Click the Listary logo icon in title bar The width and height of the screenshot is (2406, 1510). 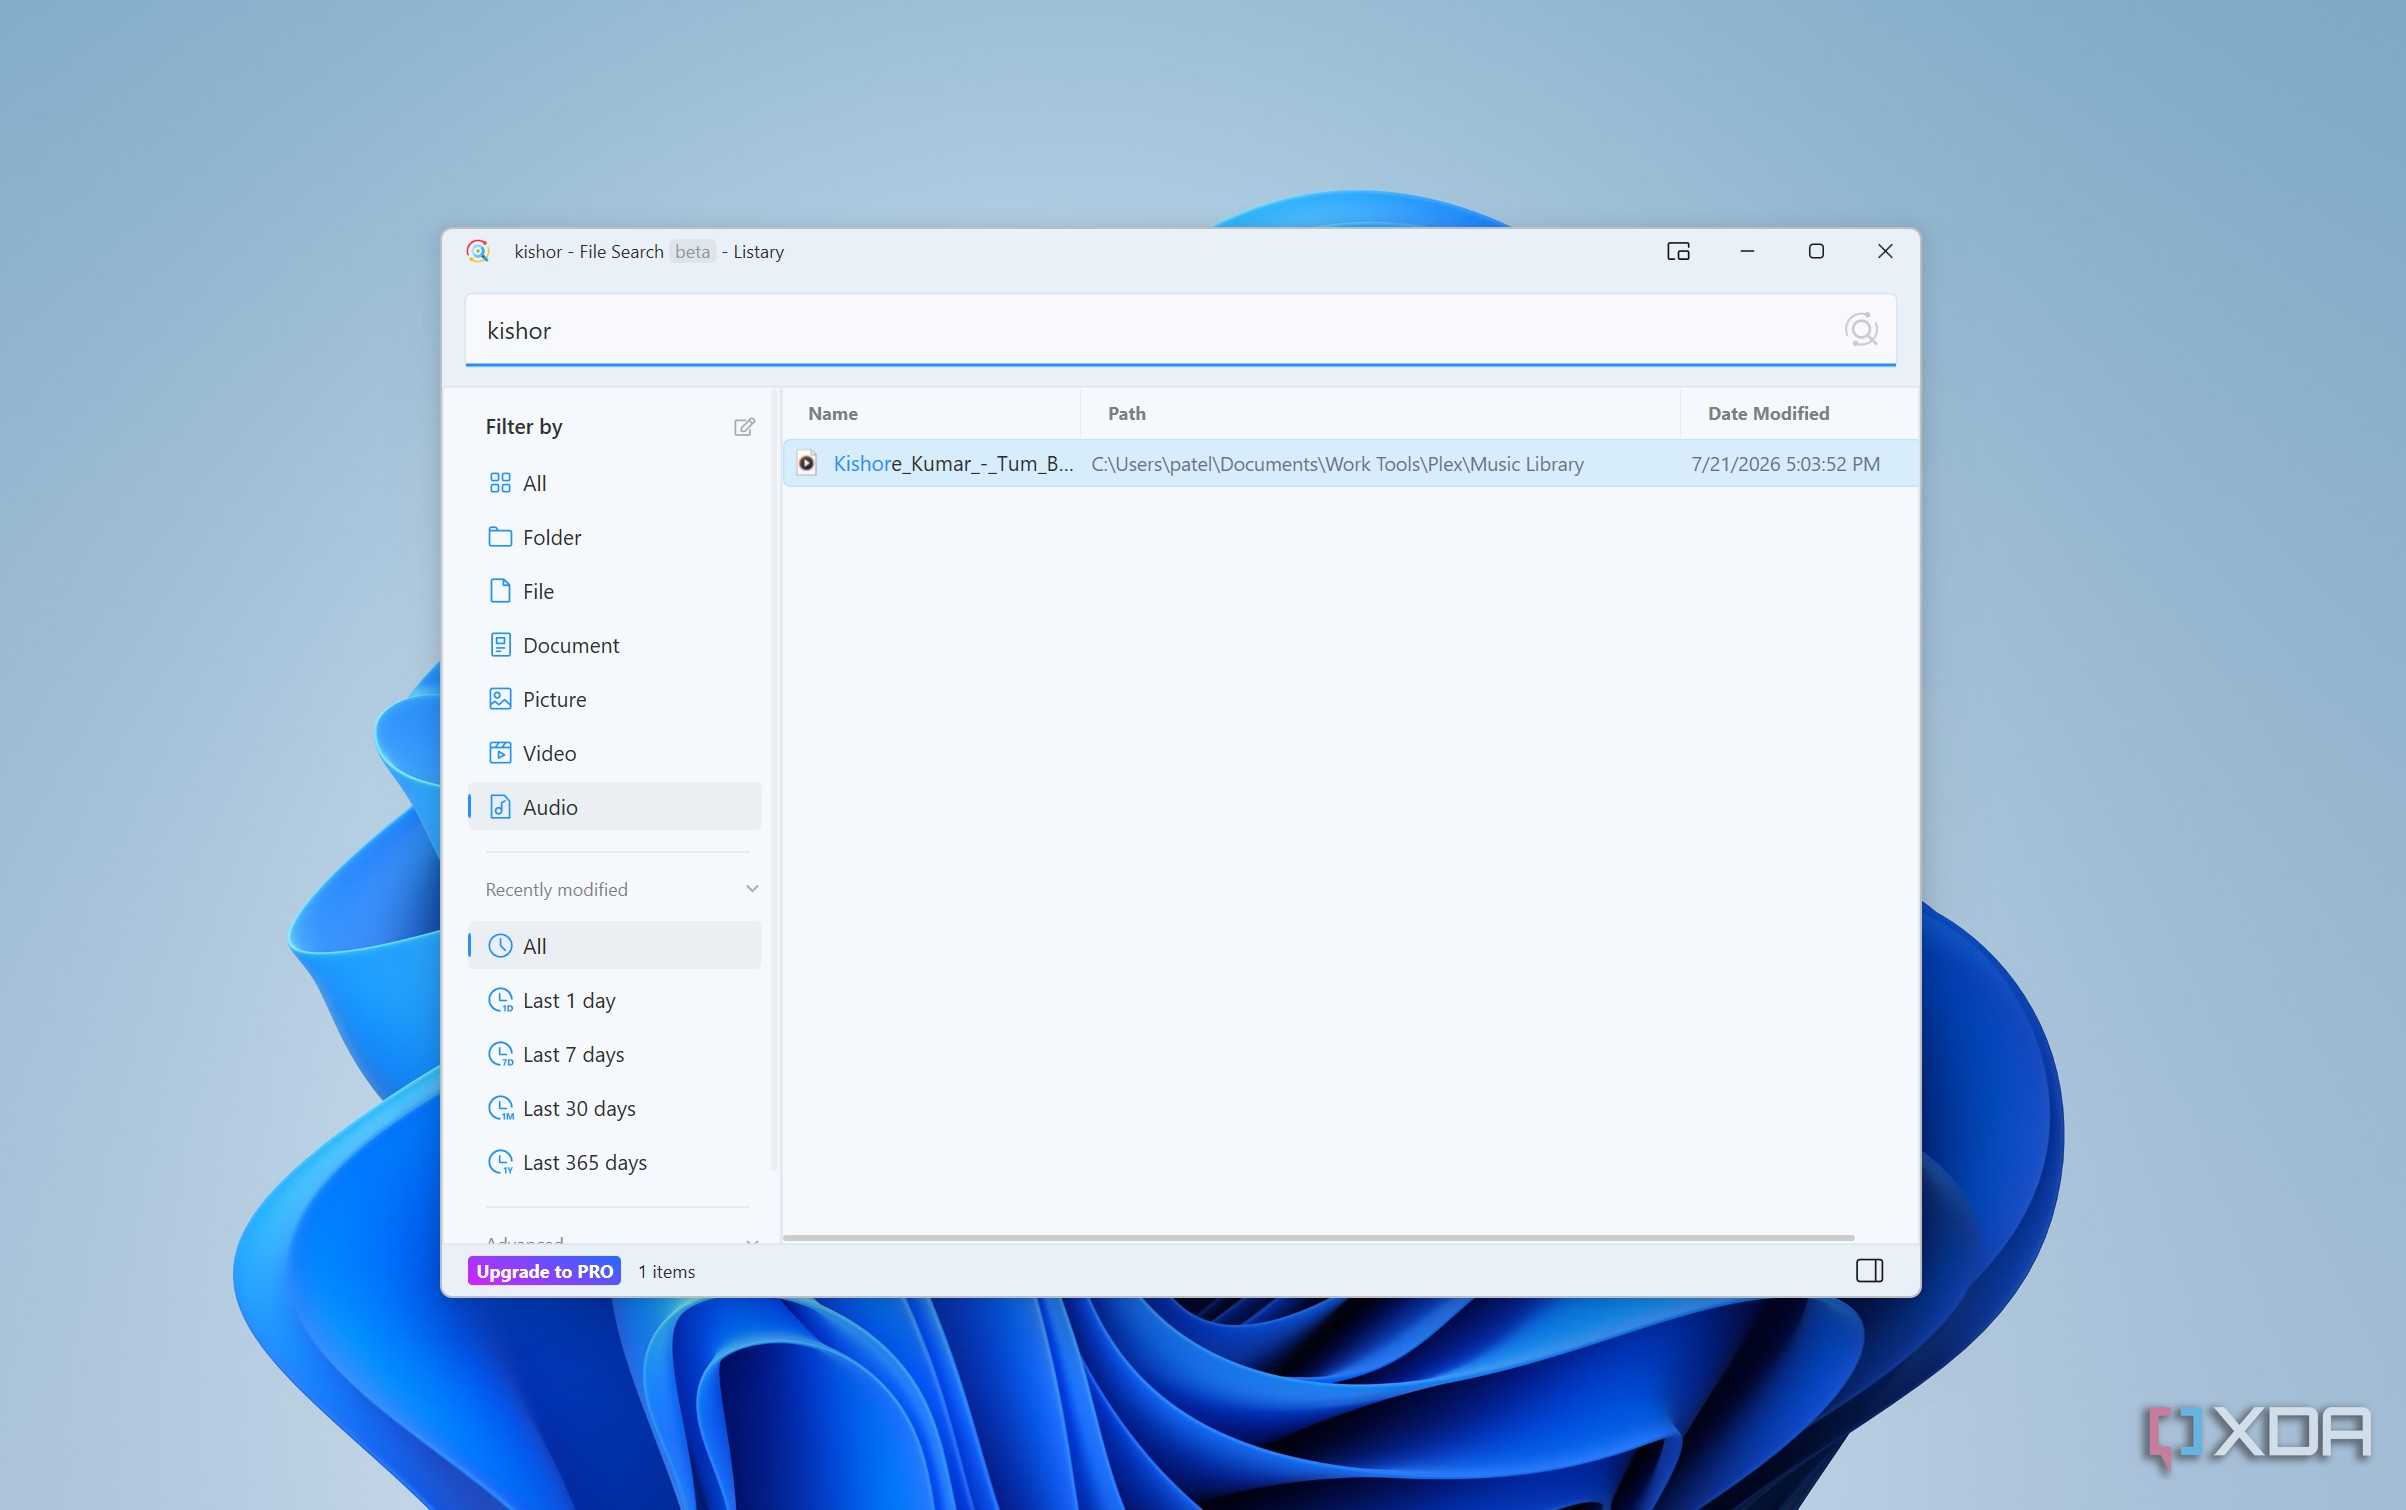[478, 251]
